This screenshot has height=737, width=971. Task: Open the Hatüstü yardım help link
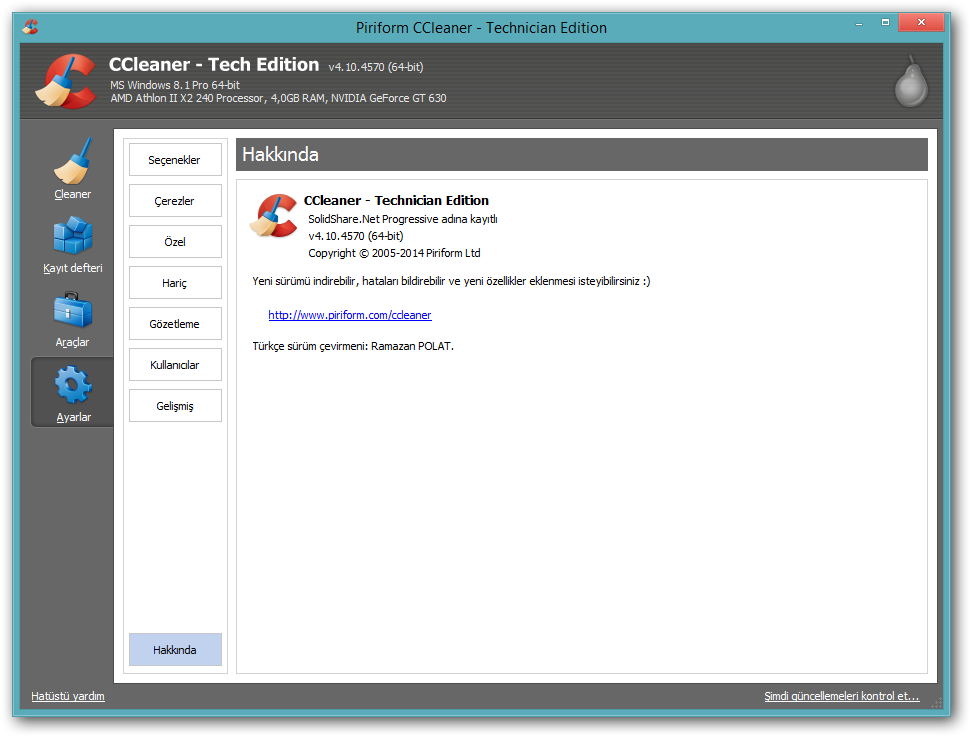coord(68,696)
